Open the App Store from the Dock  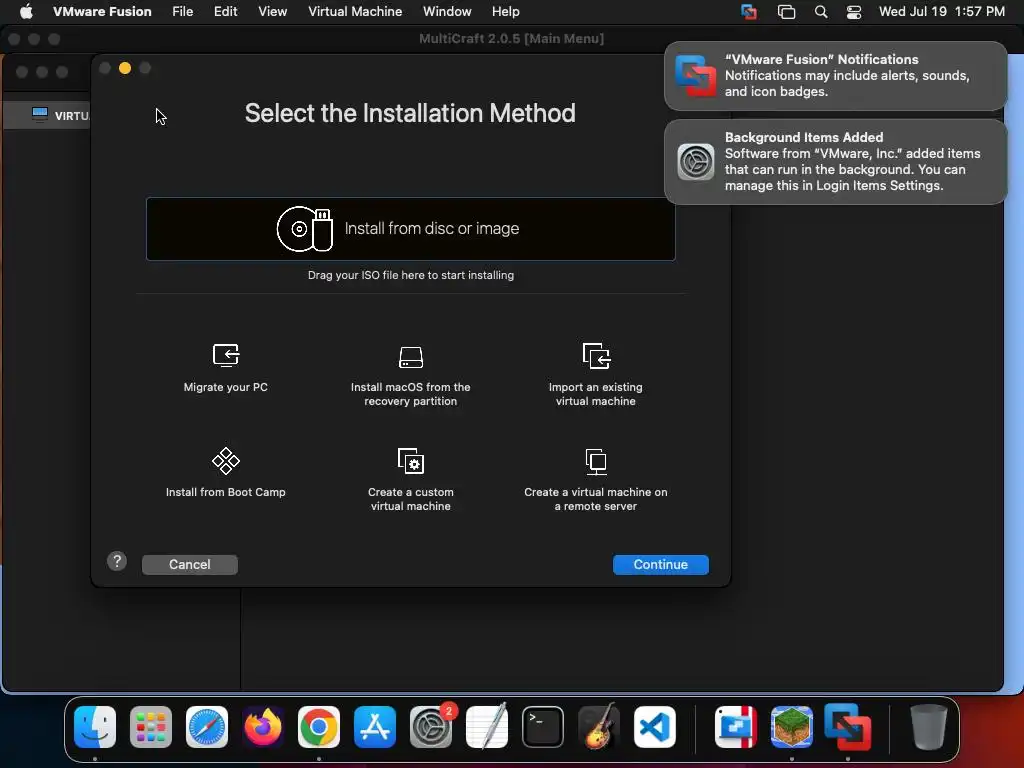pos(375,726)
